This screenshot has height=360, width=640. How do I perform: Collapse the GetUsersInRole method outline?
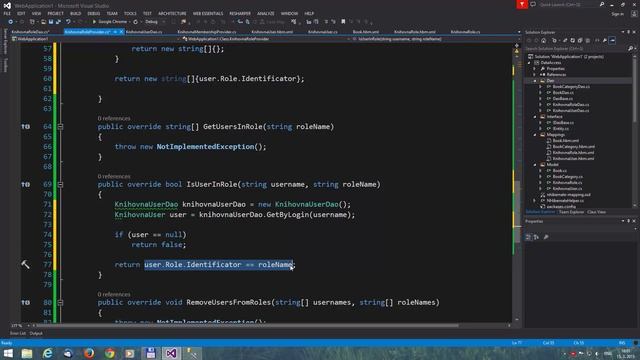60,127
